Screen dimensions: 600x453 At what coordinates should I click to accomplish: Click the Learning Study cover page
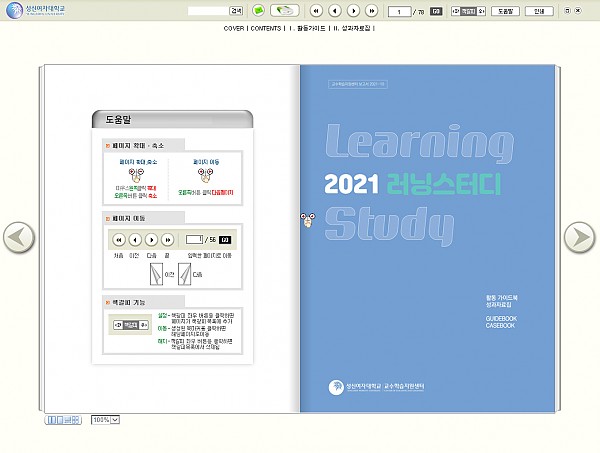[427, 239]
